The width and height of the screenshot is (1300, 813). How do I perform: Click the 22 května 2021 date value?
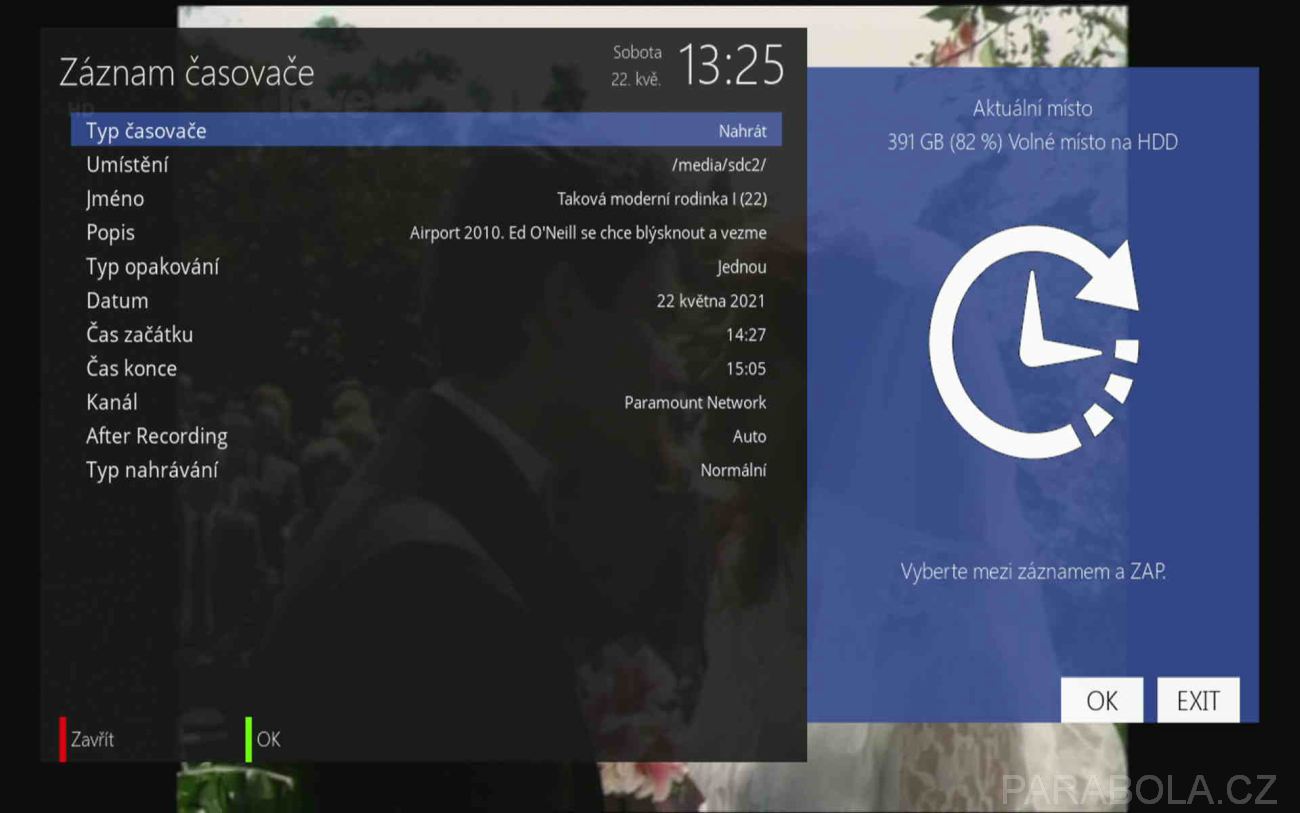[711, 301]
